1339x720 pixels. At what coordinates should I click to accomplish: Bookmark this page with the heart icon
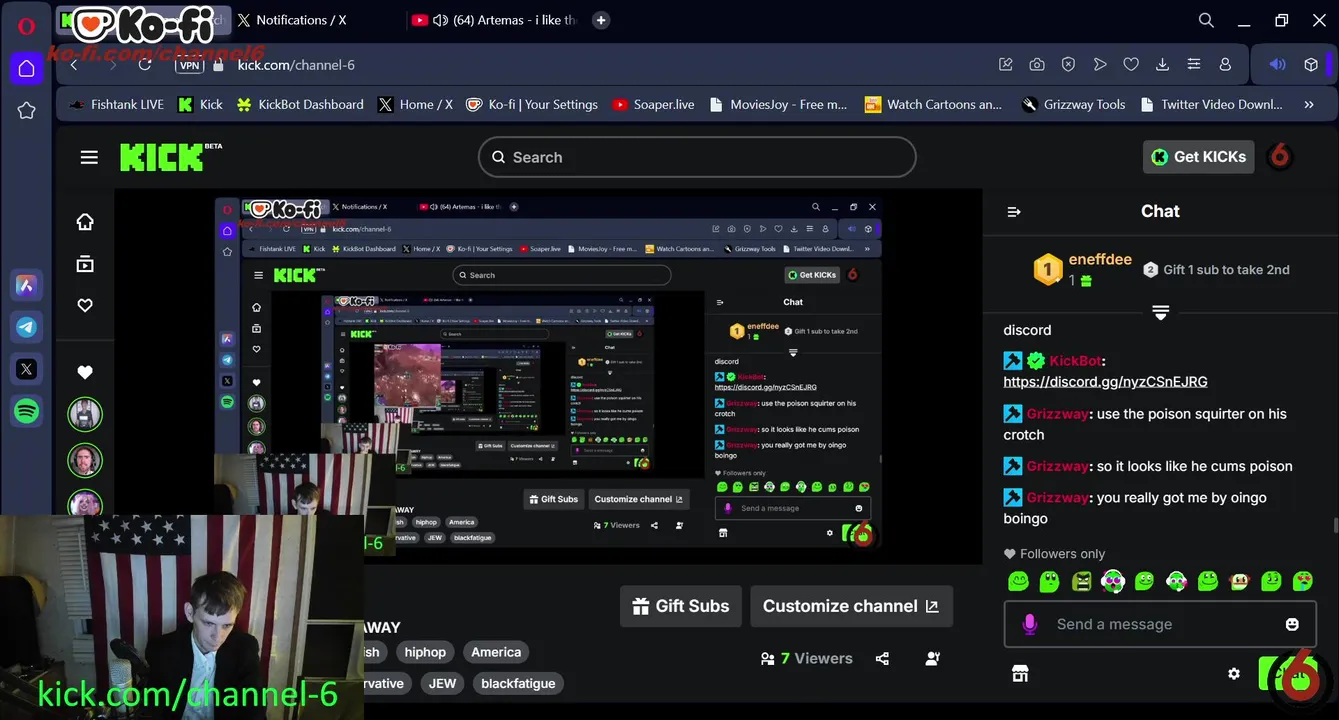[1131, 65]
